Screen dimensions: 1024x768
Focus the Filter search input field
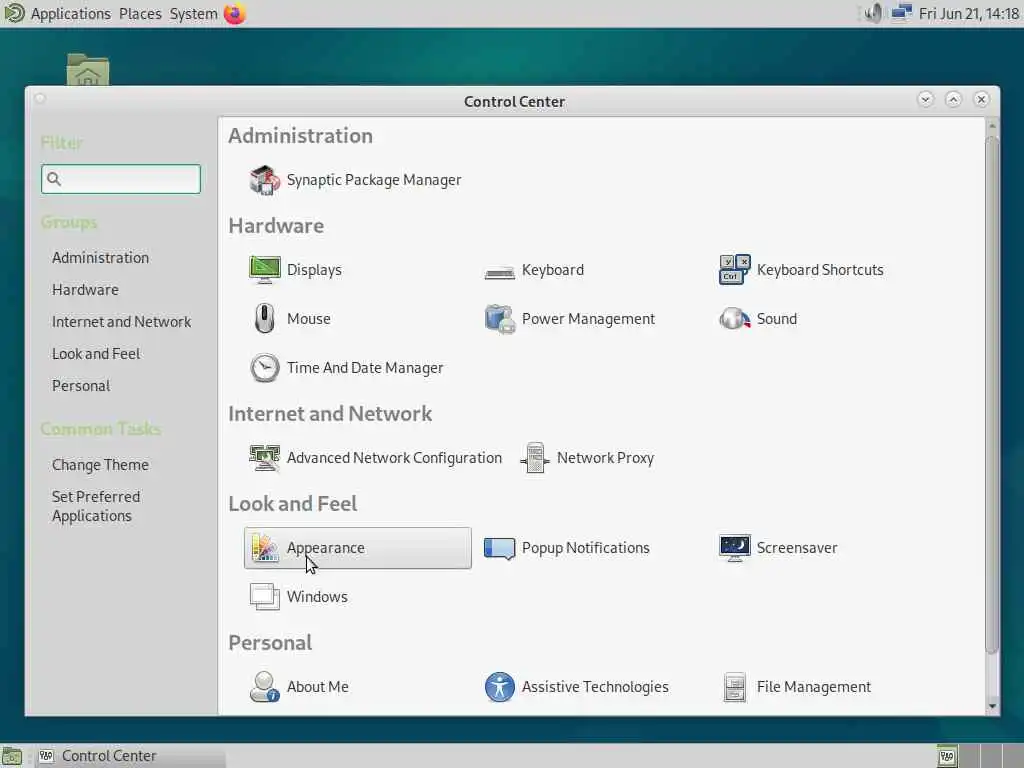[121, 179]
